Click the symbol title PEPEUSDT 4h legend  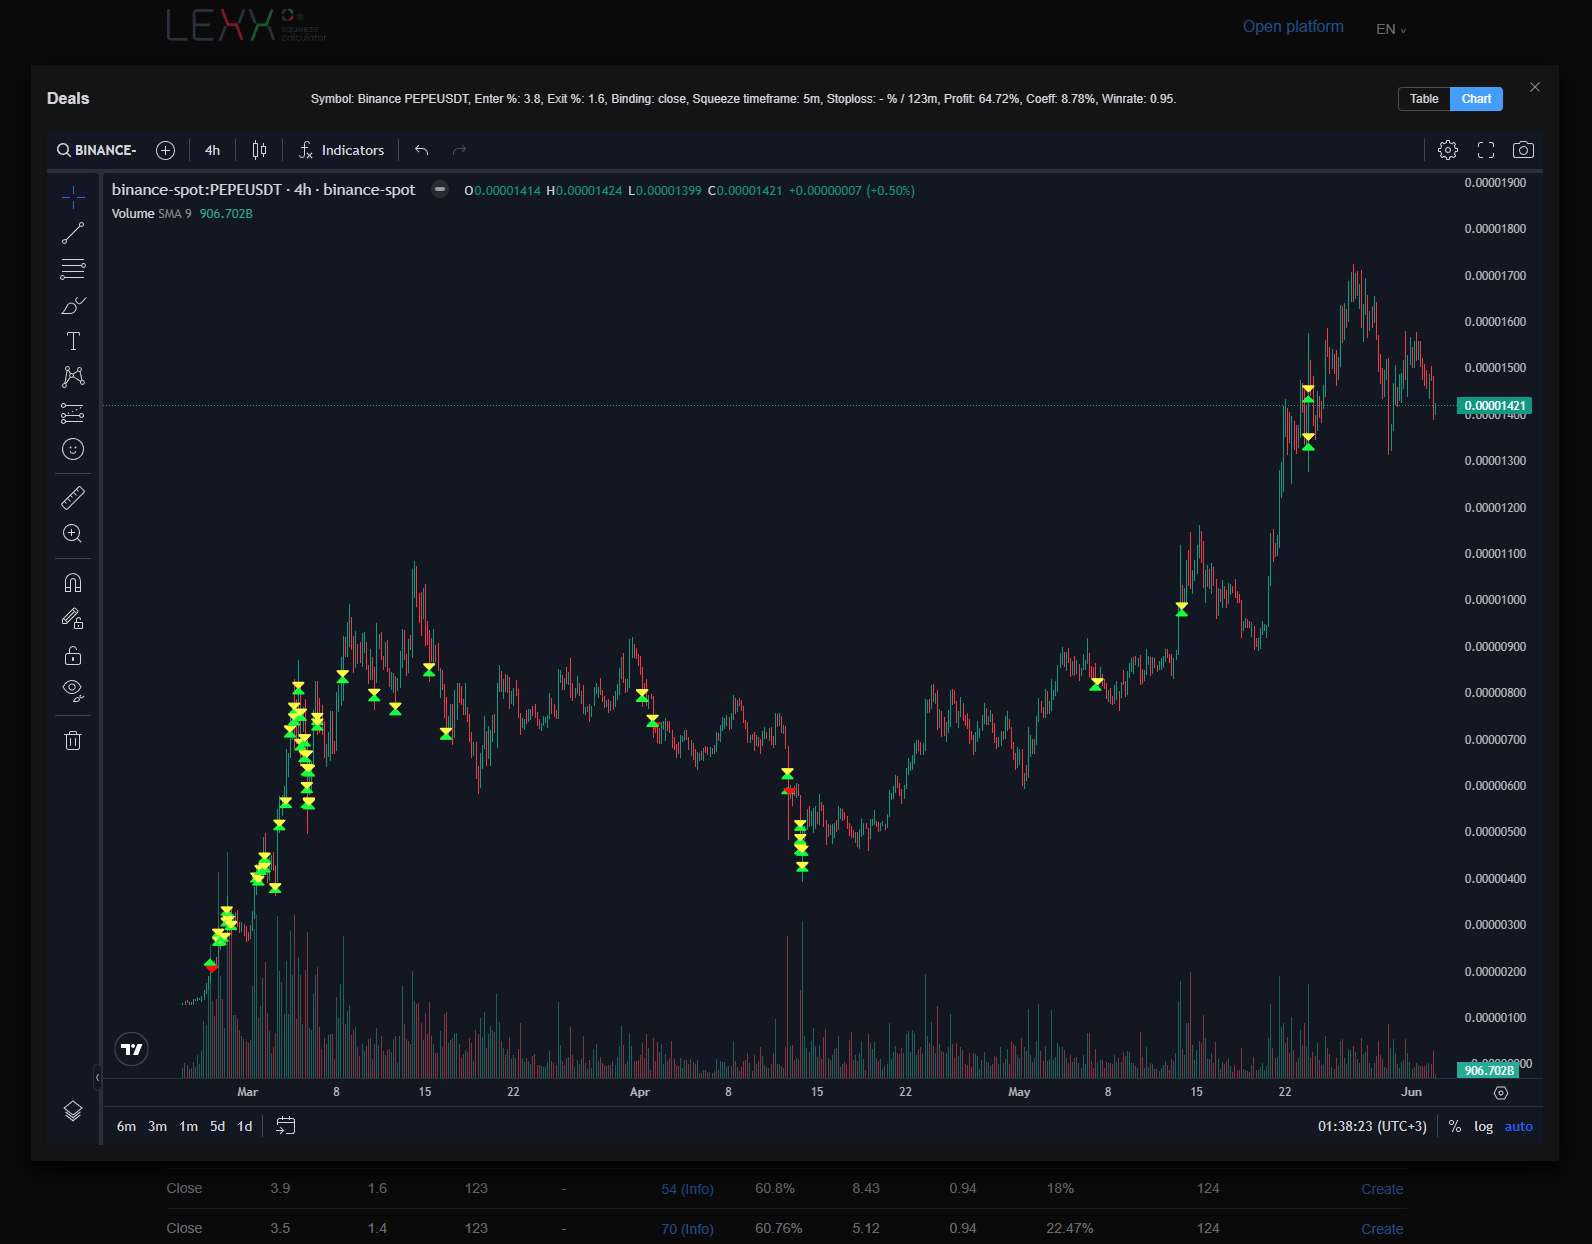(263, 190)
